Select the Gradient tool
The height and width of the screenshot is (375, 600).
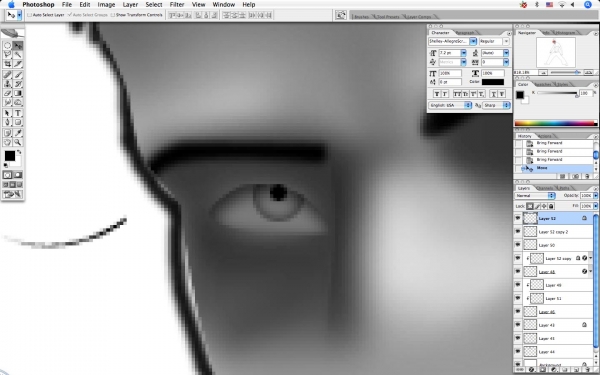pos(18,93)
